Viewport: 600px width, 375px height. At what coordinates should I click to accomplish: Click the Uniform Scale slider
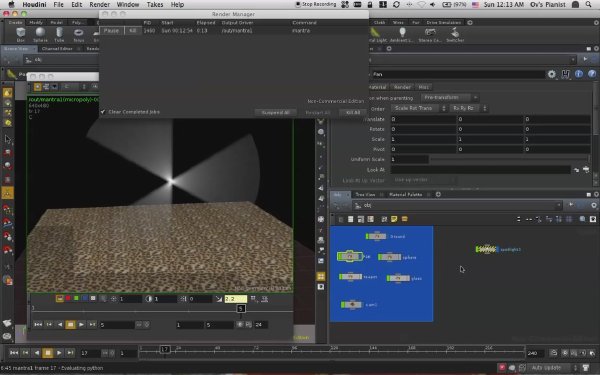(x=509, y=159)
